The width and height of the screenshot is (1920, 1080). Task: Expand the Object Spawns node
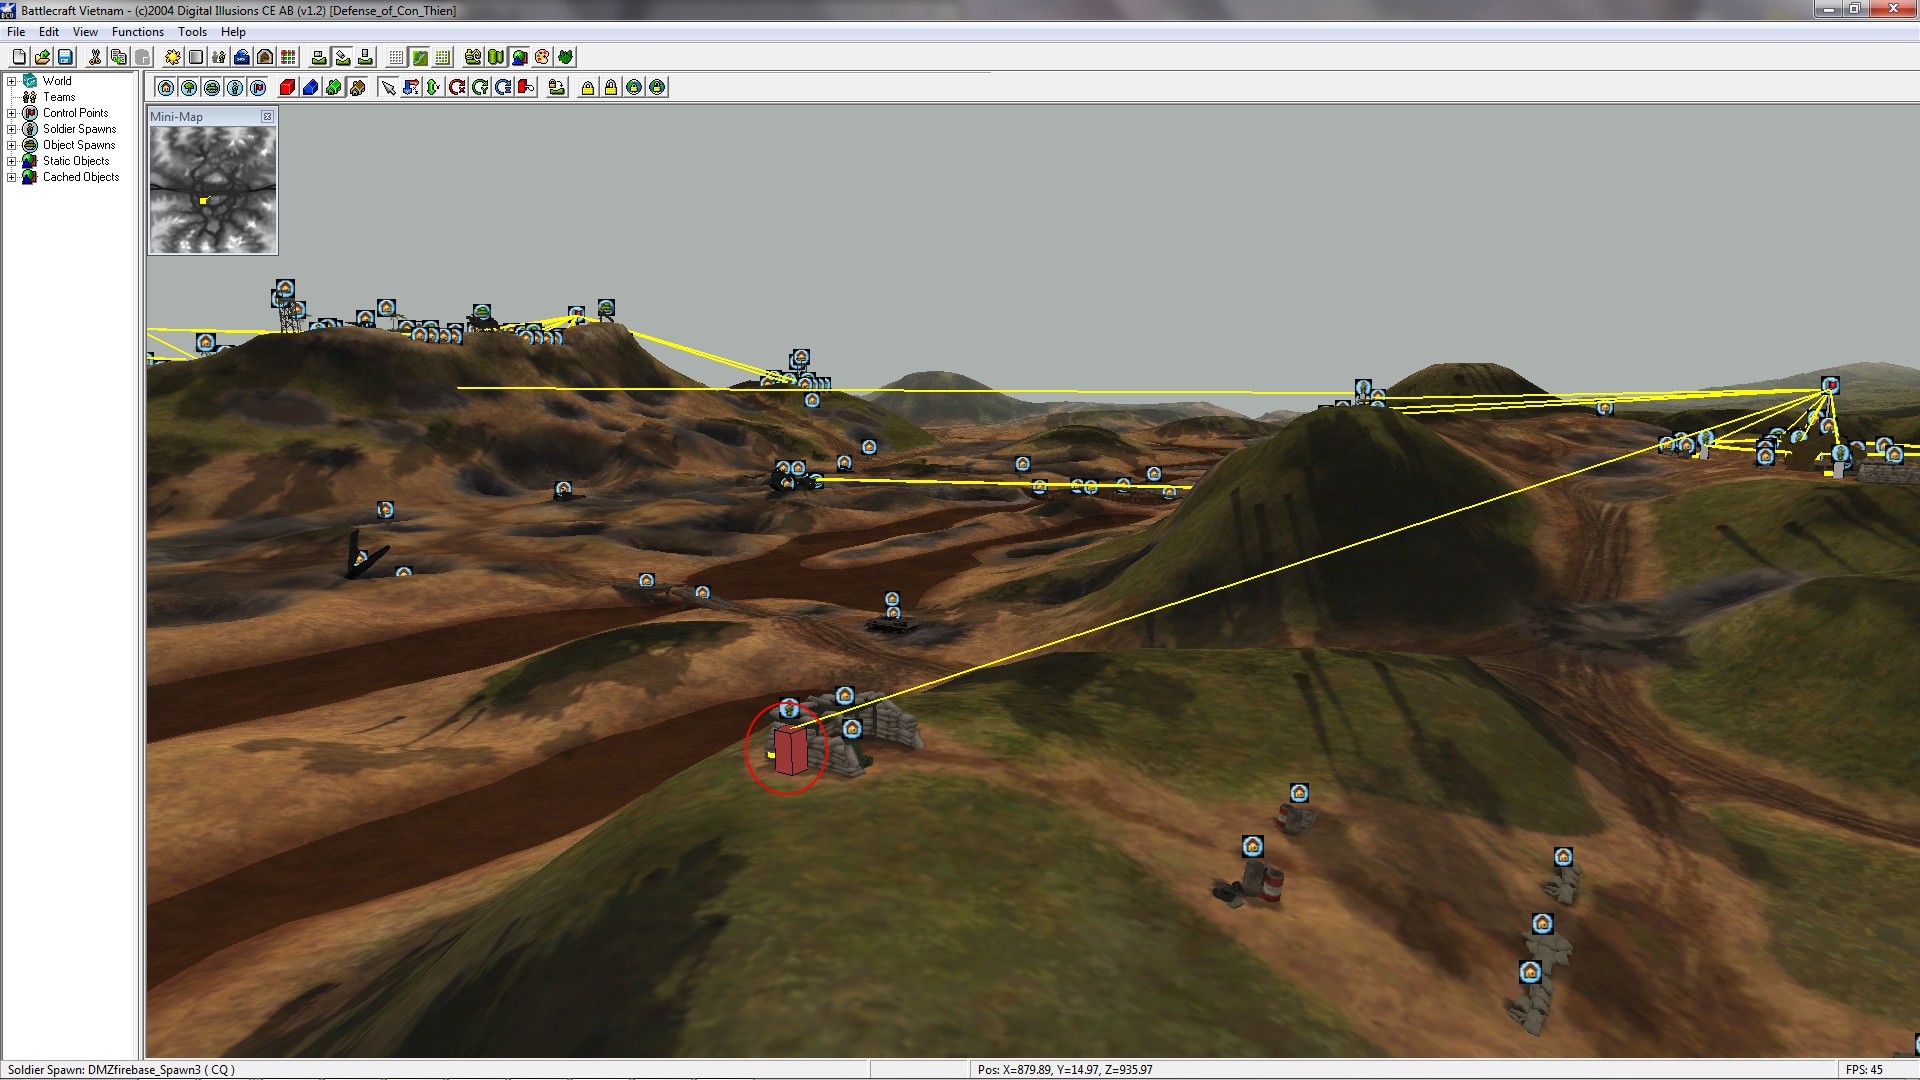click(12, 145)
